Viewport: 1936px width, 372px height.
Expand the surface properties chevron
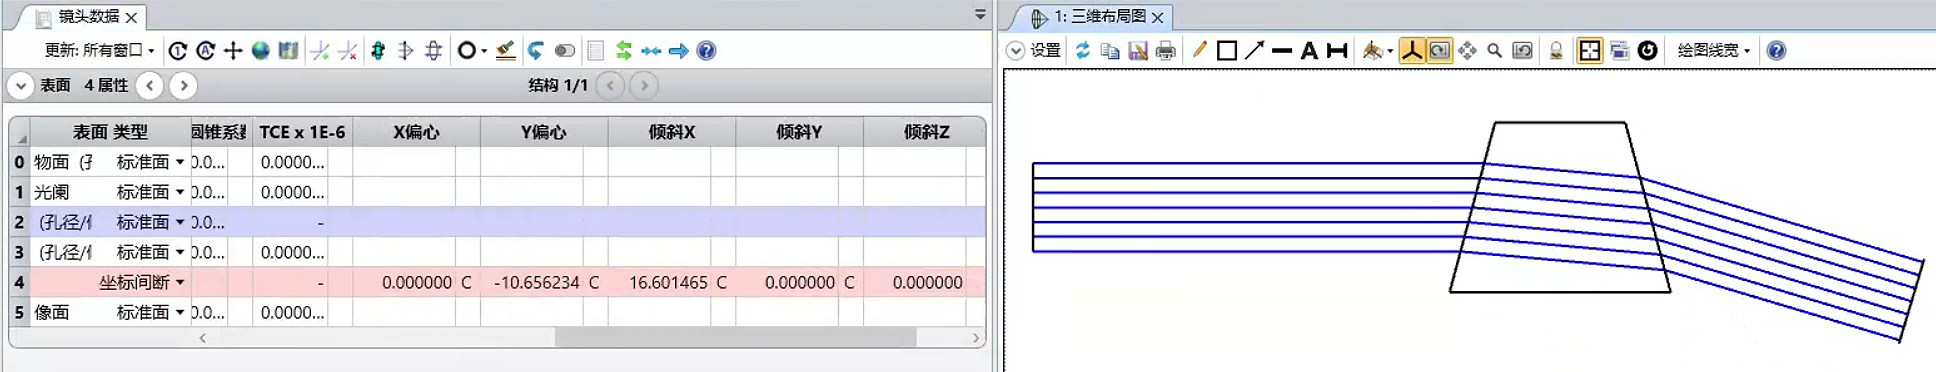pyautogui.click(x=20, y=85)
